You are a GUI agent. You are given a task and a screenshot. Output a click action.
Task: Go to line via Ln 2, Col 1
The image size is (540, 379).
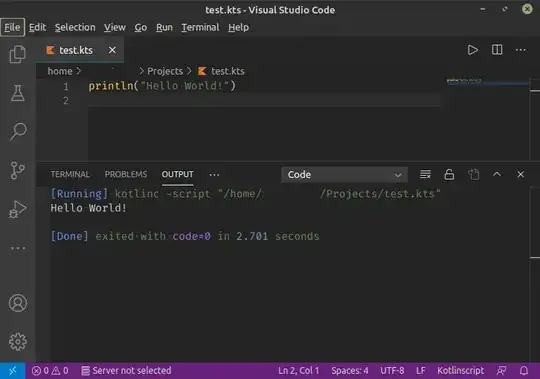pyautogui.click(x=299, y=371)
